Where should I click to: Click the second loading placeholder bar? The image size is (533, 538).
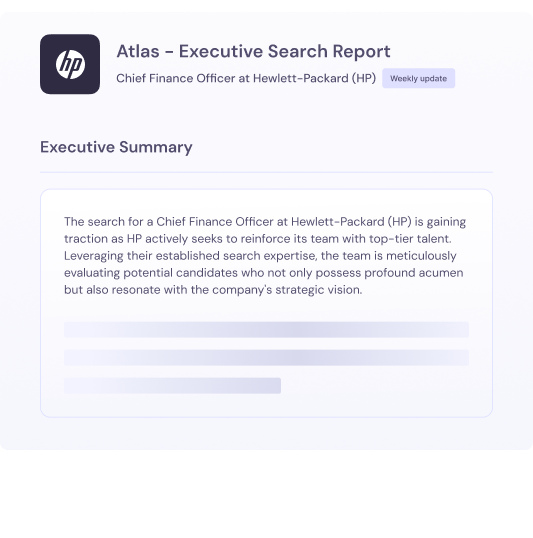click(266, 358)
